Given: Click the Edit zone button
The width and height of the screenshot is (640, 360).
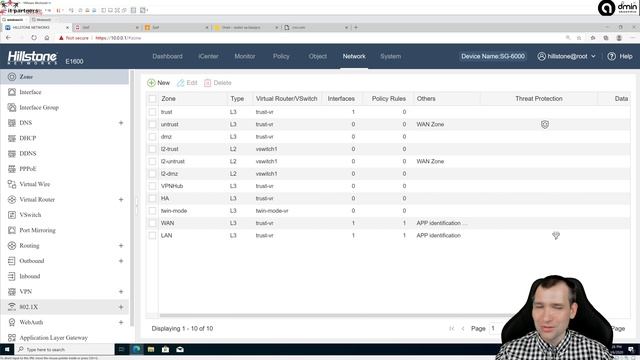Looking at the screenshot, I should click(x=187, y=83).
